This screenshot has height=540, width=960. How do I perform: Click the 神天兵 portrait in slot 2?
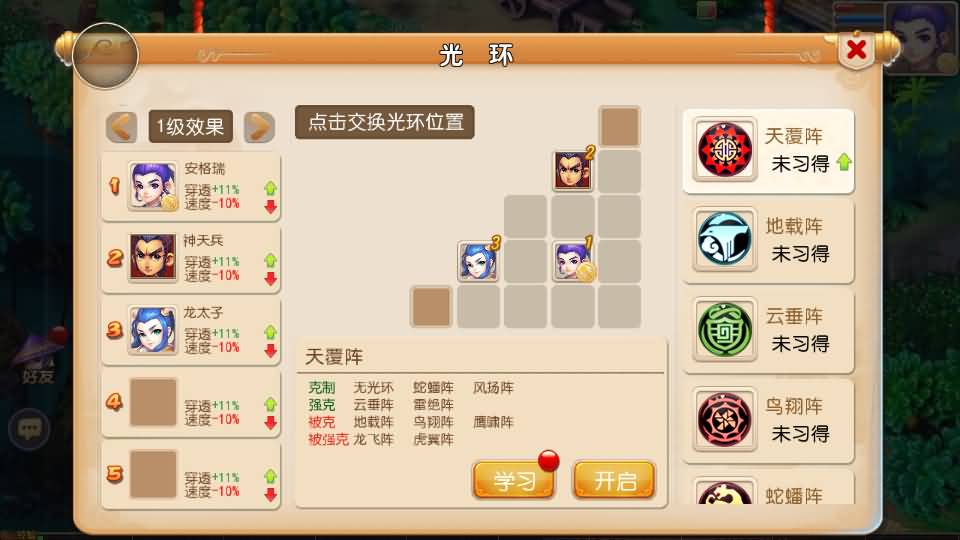pyautogui.click(x=153, y=258)
